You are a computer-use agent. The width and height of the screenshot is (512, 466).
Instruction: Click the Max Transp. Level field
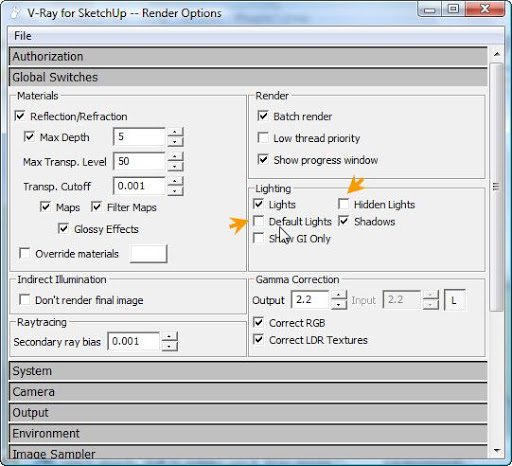[x=139, y=161]
